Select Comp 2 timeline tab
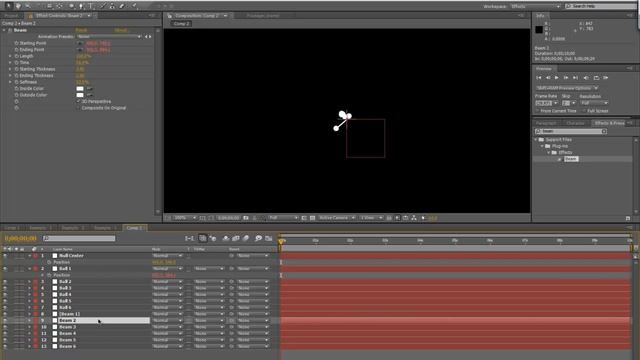The width and height of the screenshot is (640, 360). pos(135,228)
